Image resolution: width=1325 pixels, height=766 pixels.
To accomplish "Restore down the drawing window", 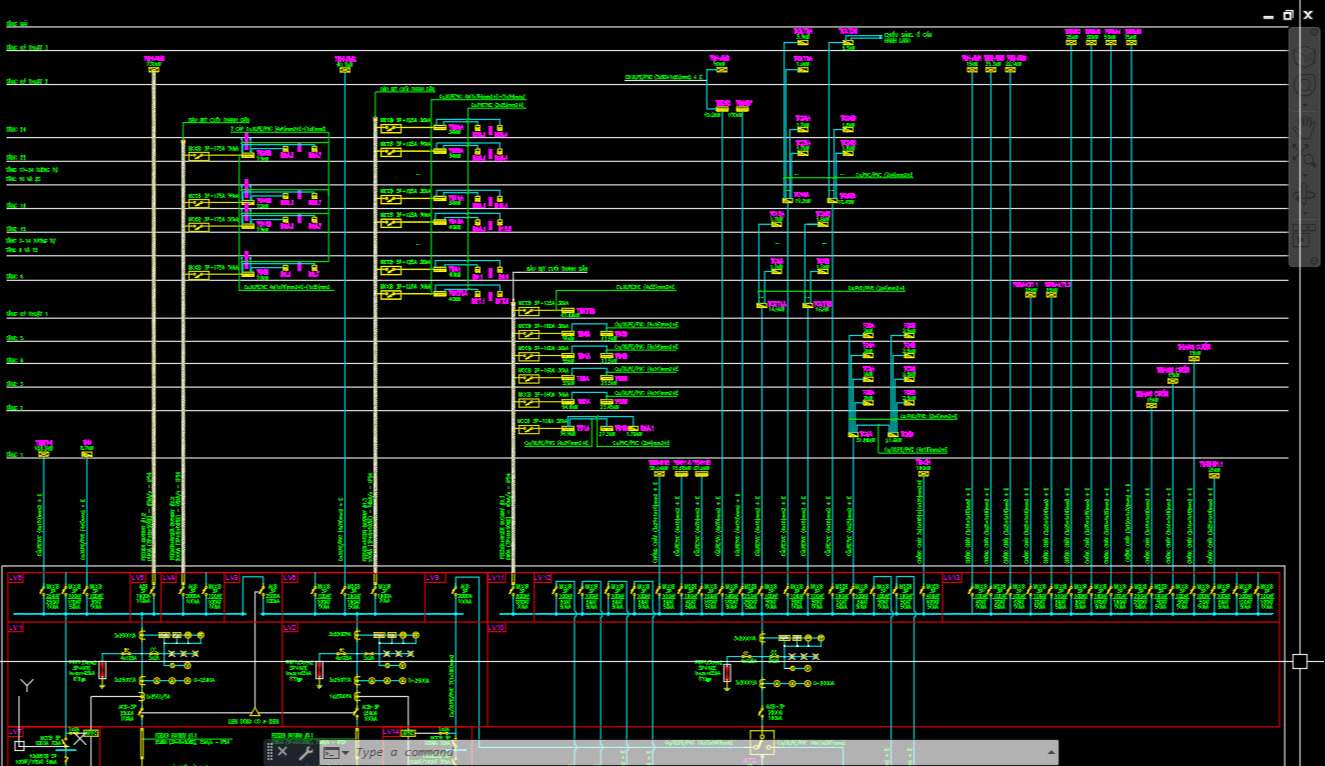I will (x=1288, y=15).
